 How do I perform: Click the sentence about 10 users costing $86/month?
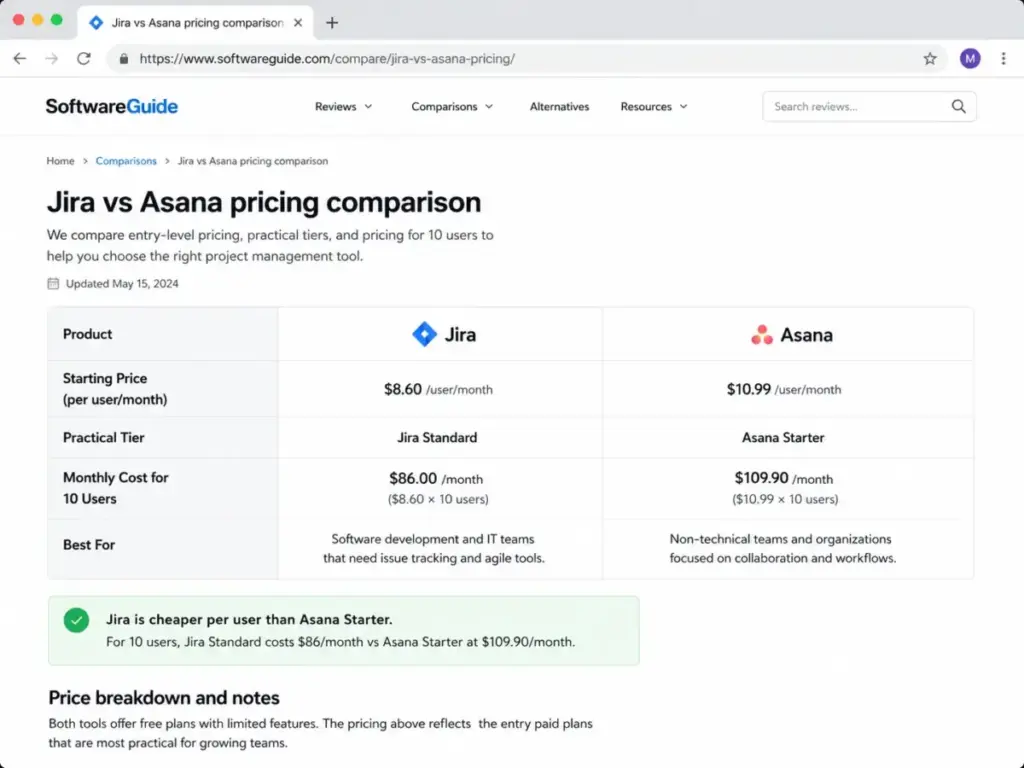(340, 642)
